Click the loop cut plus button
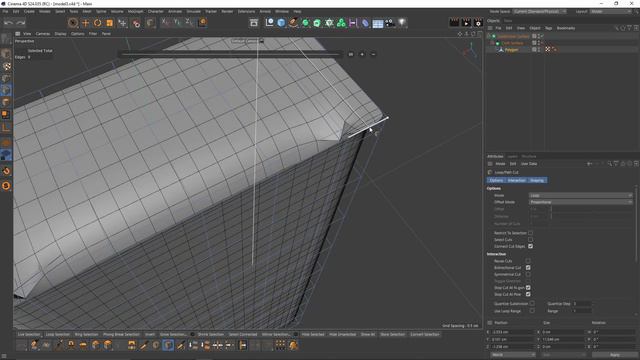This screenshot has height=360, width=640. pyautogui.click(x=362, y=54)
